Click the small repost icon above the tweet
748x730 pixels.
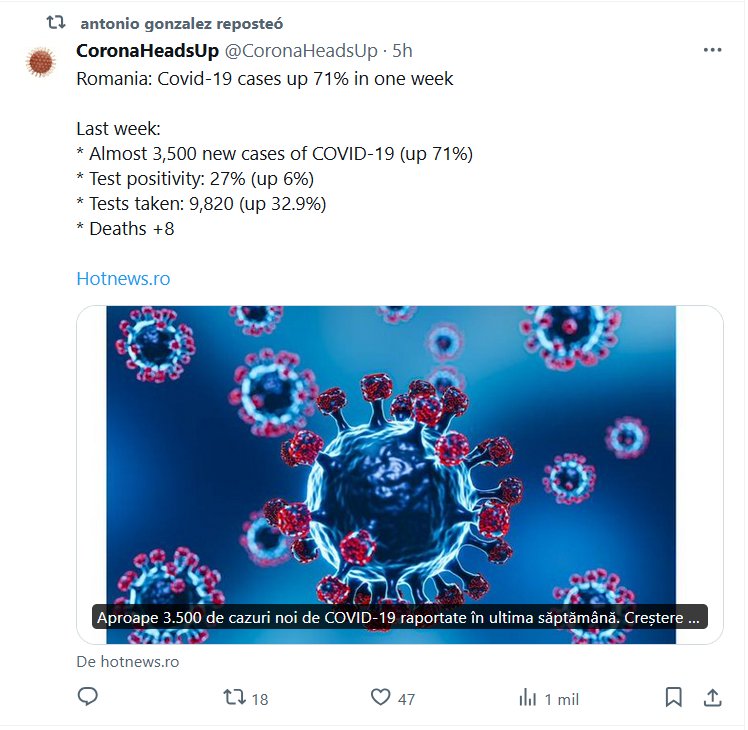click(57, 22)
